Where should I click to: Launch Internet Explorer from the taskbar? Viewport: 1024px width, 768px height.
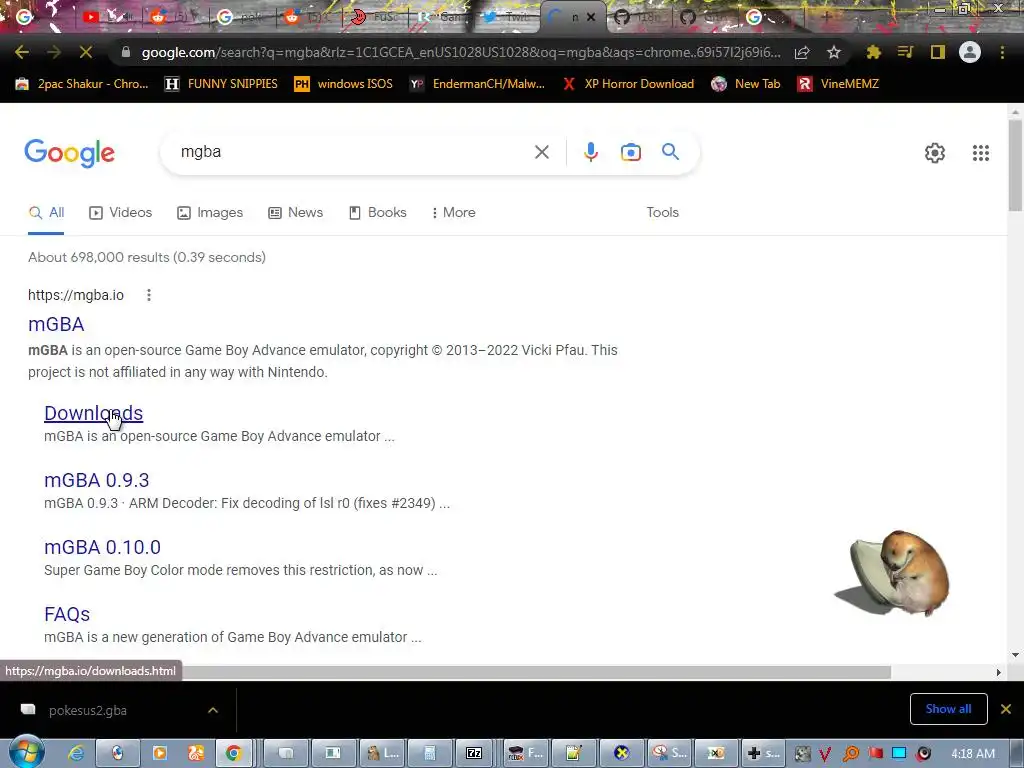76,753
